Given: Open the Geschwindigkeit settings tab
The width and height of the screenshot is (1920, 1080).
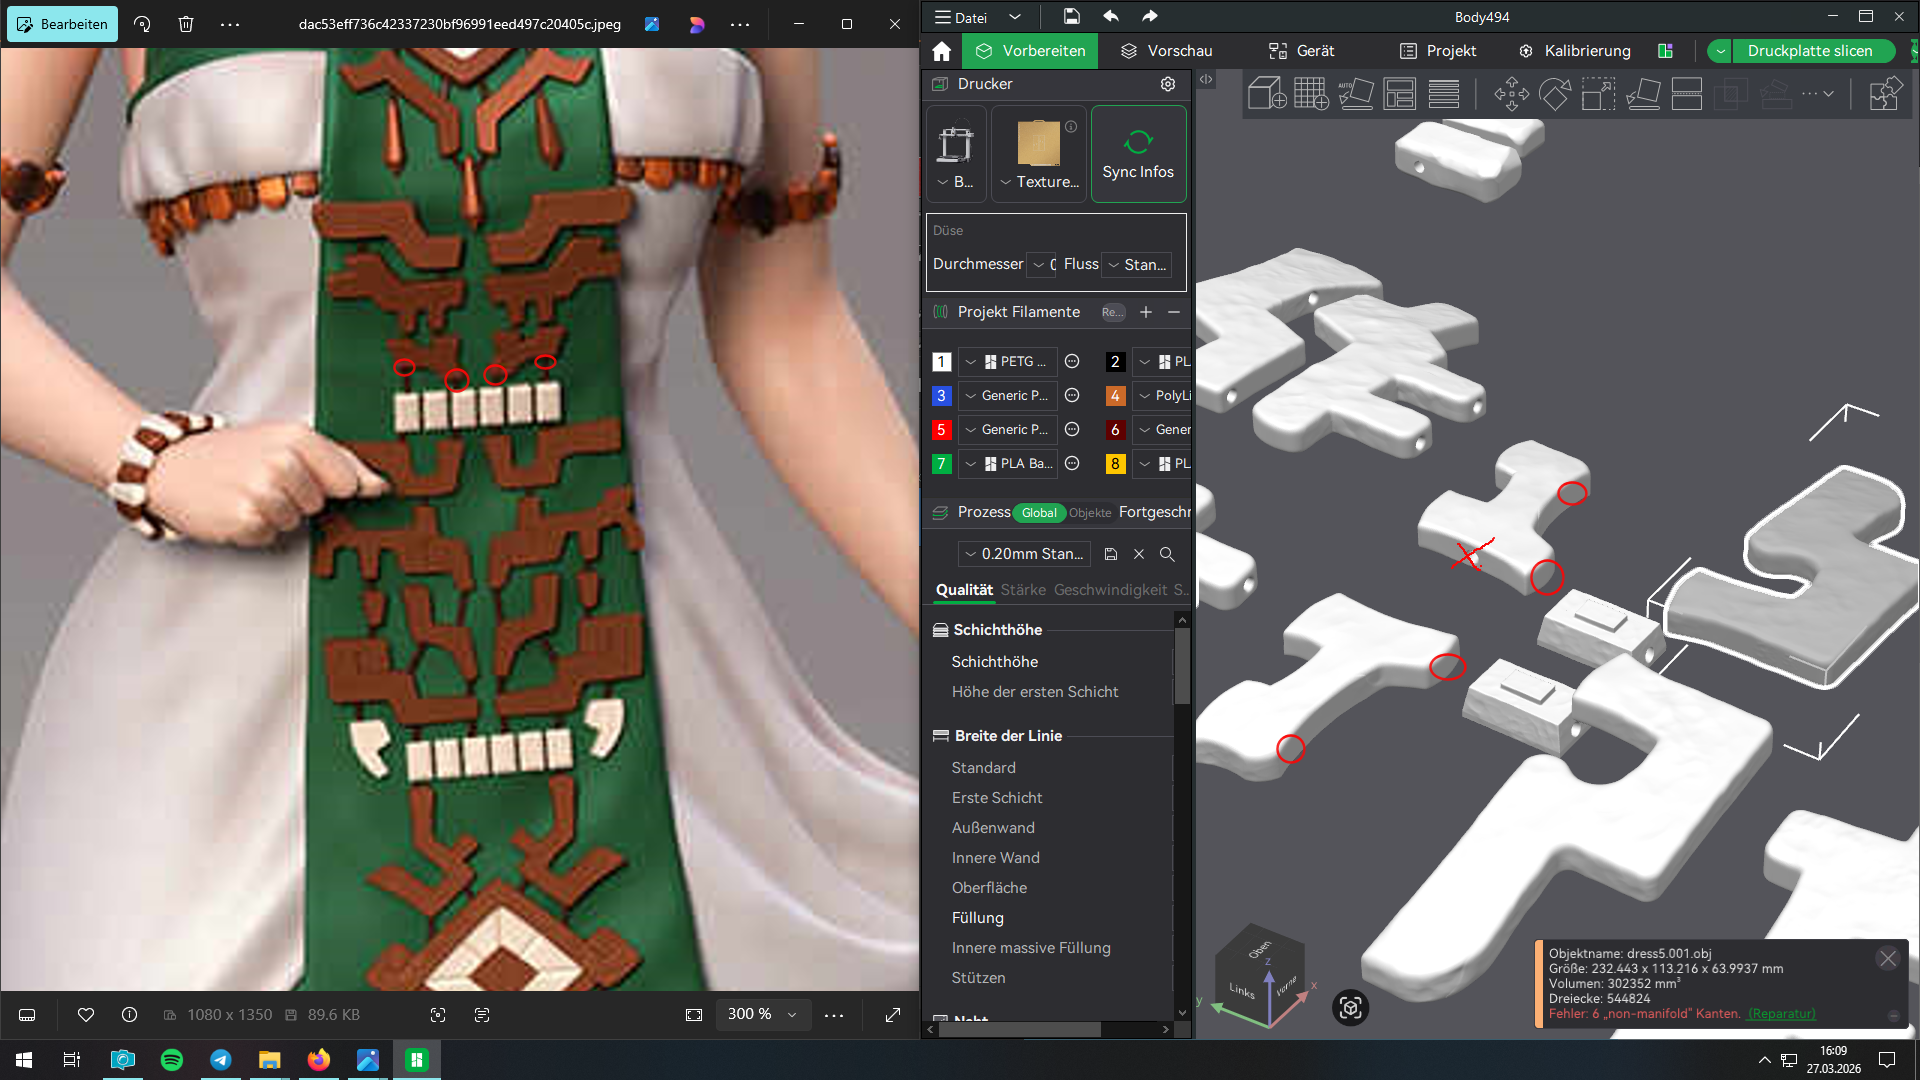Looking at the screenshot, I should pyautogui.click(x=1110, y=590).
